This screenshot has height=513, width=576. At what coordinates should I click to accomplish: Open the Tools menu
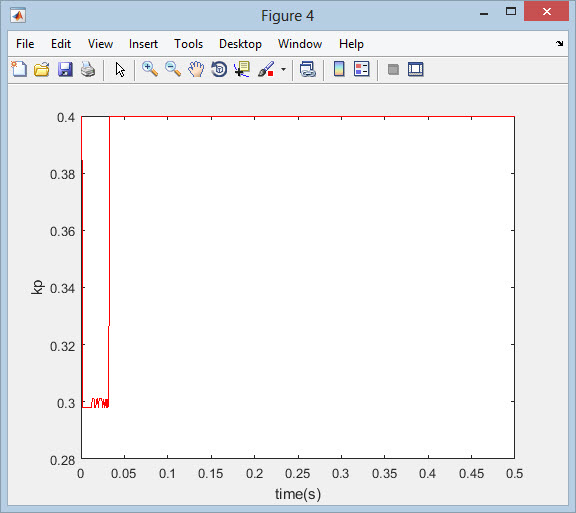click(x=188, y=44)
